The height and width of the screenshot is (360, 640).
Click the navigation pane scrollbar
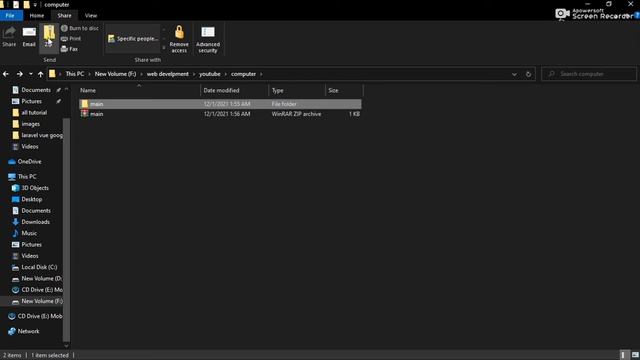(67, 230)
